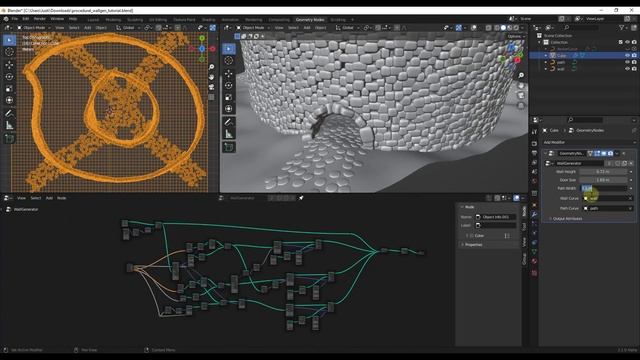Screen dimensions: 640x360
Task: Switch to rendered viewport shading
Action: click(516, 28)
